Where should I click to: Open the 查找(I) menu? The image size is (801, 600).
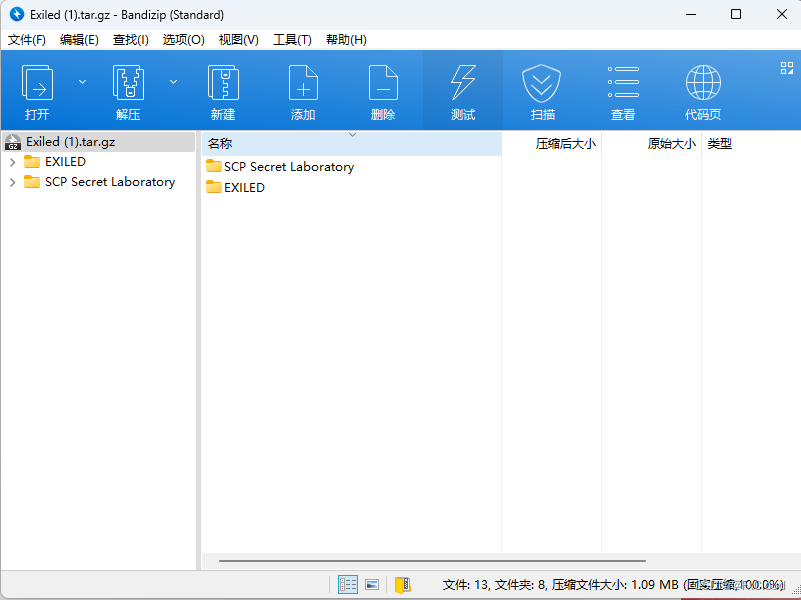[131, 40]
